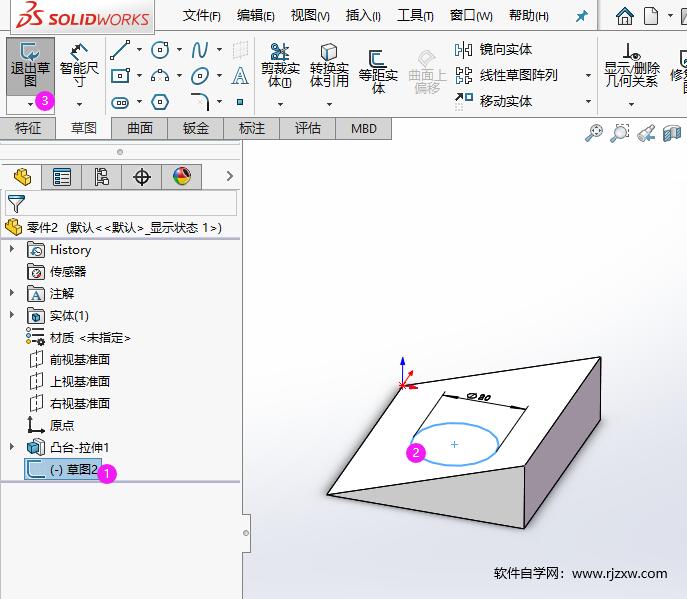Open the 帮助(H) menu
687x599 pixels.
(x=528, y=16)
